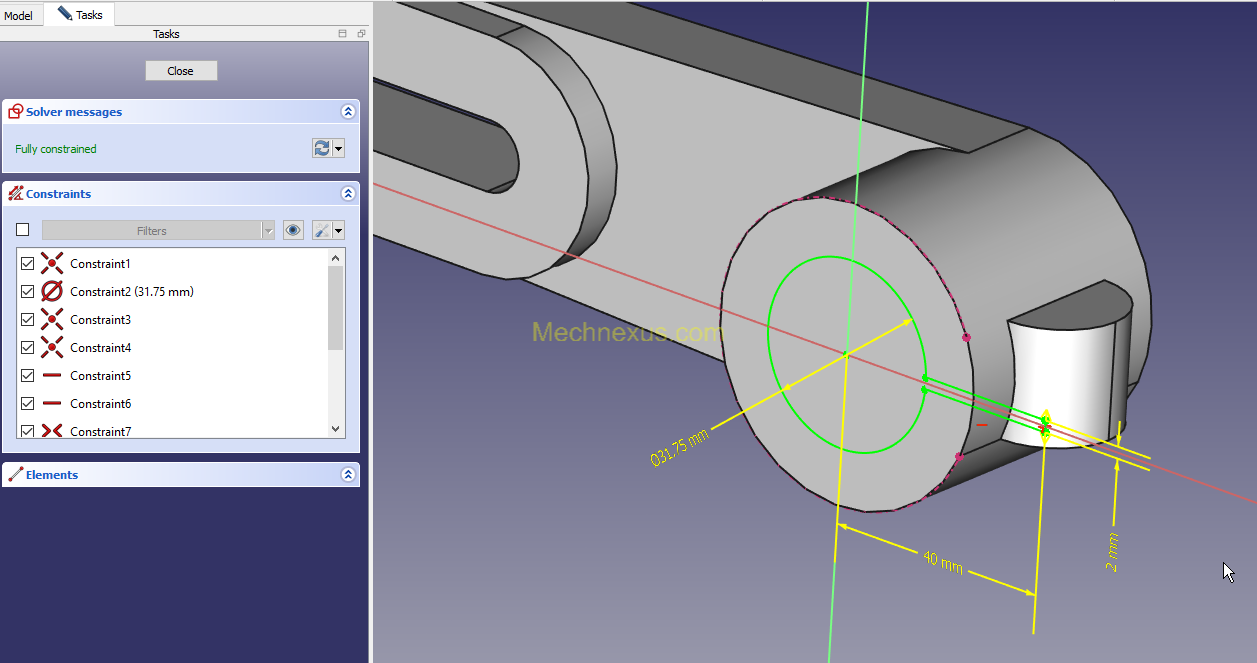Uncheck the Constraint5 checkbox

[28, 376]
